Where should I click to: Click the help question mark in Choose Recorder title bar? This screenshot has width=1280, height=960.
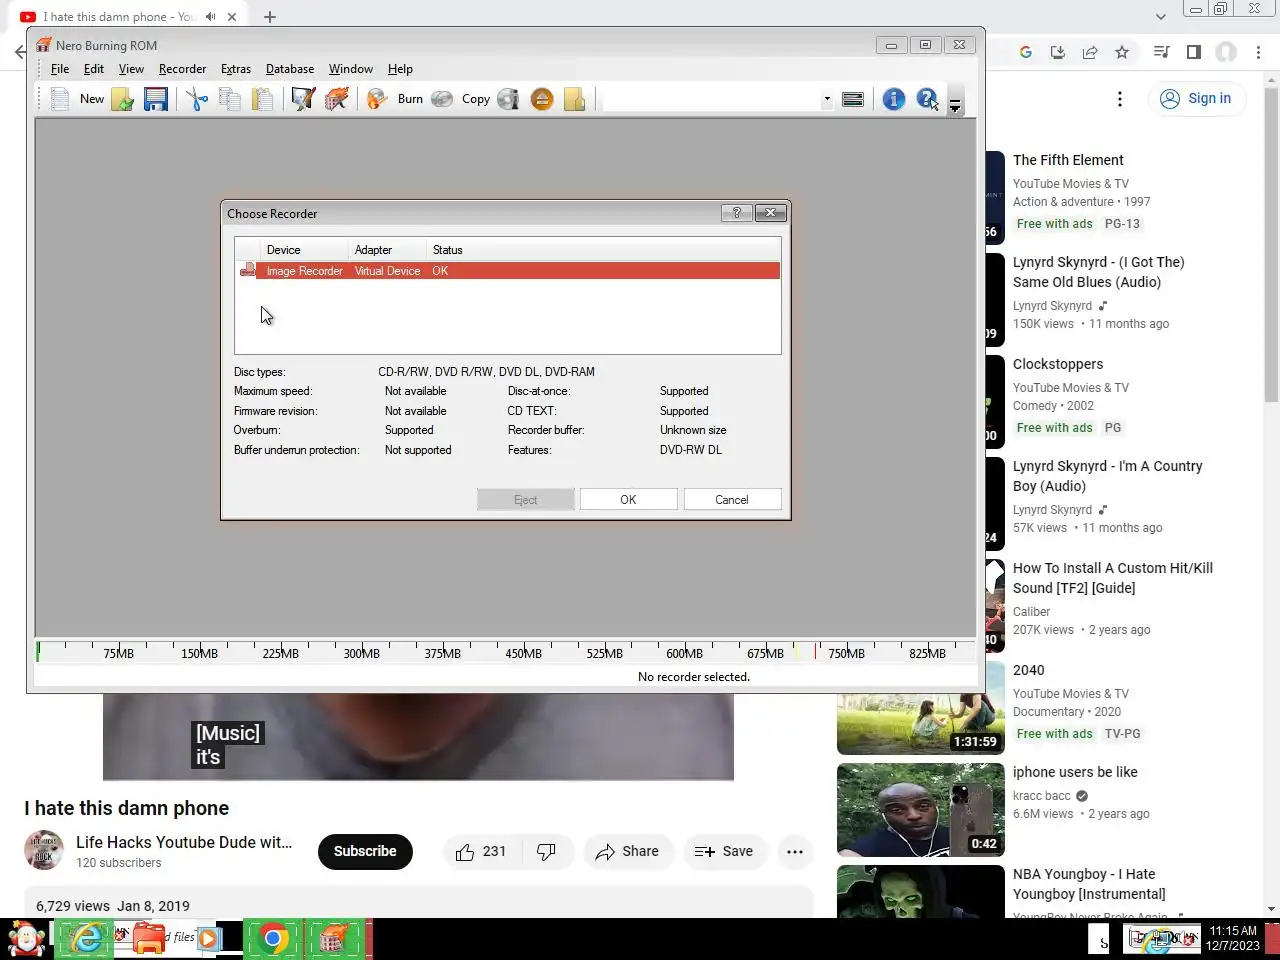tap(737, 213)
